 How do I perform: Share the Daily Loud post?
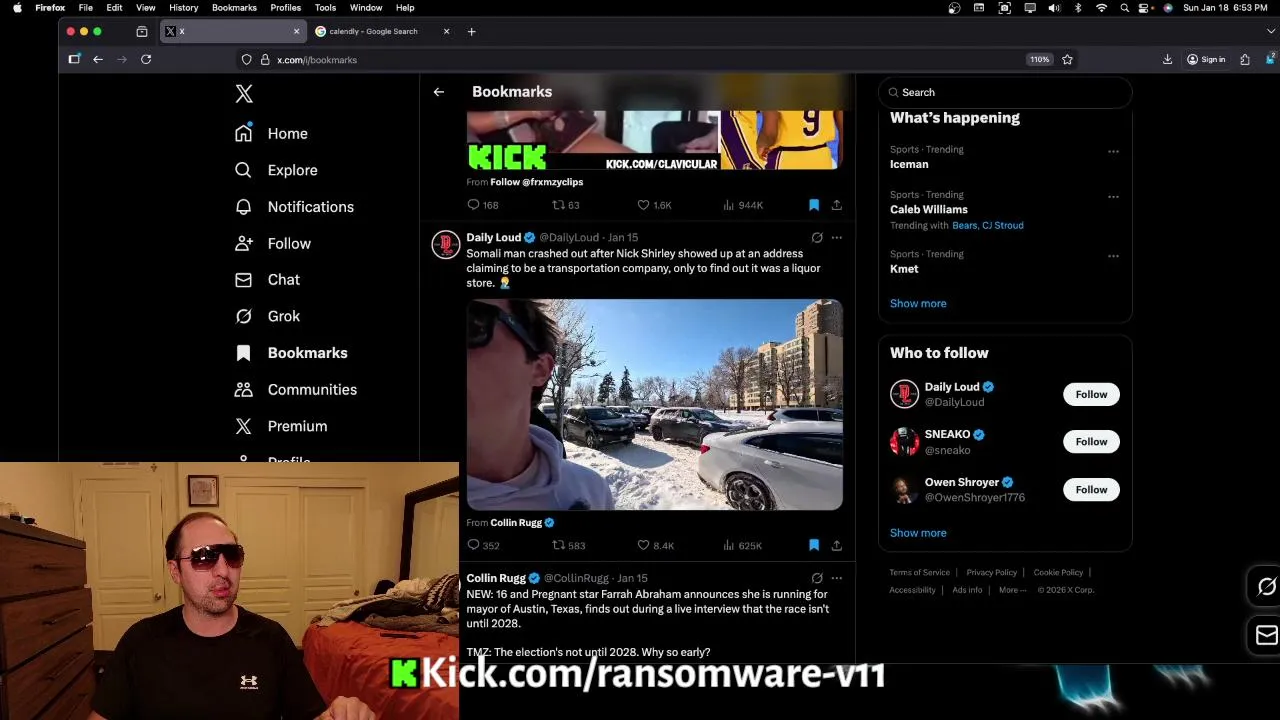click(837, 545)
